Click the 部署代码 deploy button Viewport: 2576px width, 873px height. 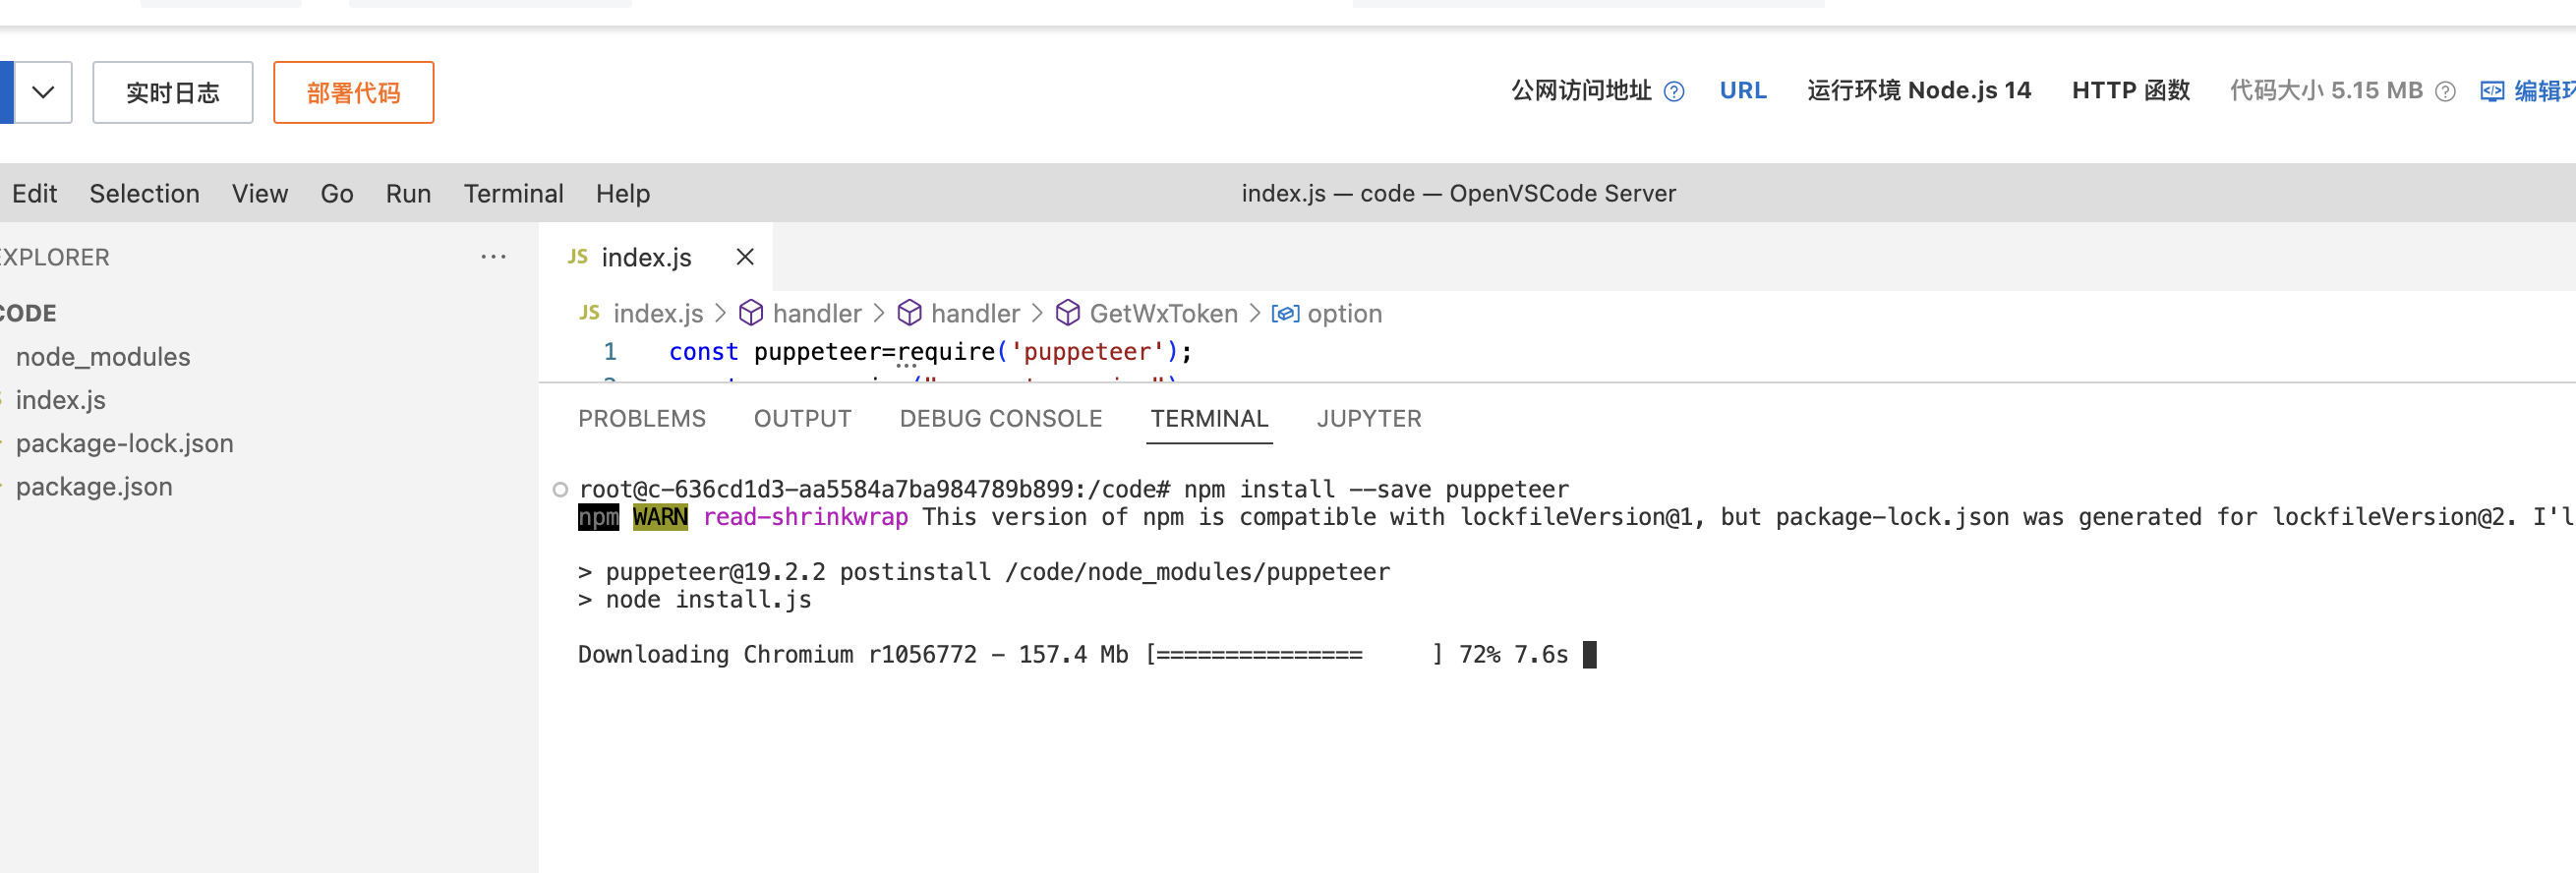353,92
